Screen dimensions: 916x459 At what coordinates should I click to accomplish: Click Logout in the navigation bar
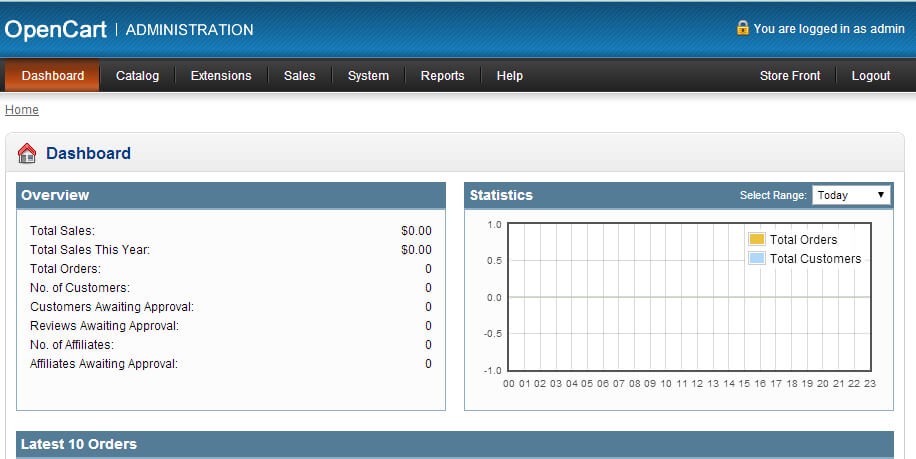[870, 75]
